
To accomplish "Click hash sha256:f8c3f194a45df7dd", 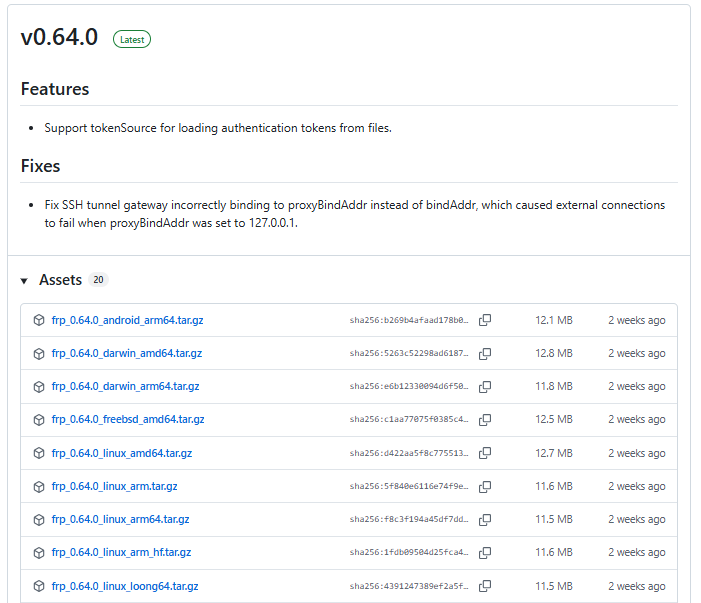I will 409,519.
